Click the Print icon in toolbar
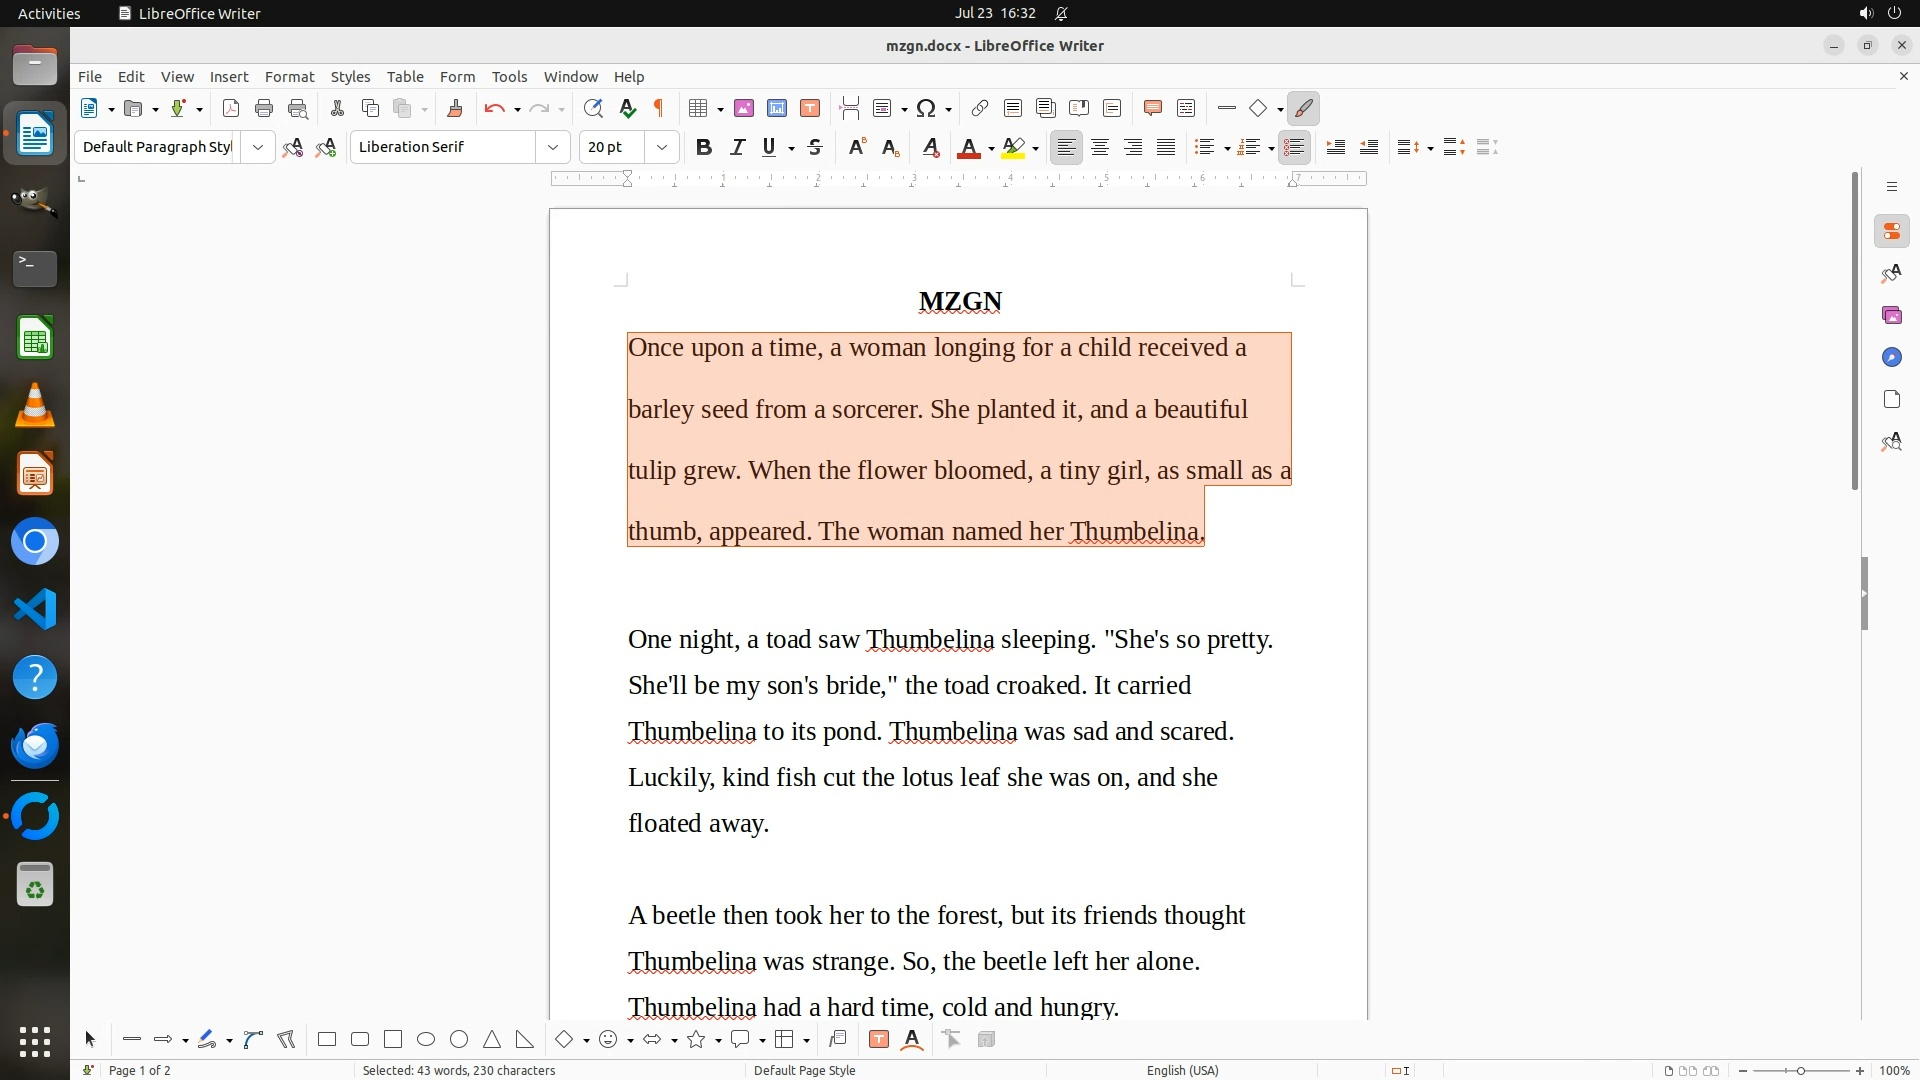1920x1080 pixels. click(x=264, y=109)
